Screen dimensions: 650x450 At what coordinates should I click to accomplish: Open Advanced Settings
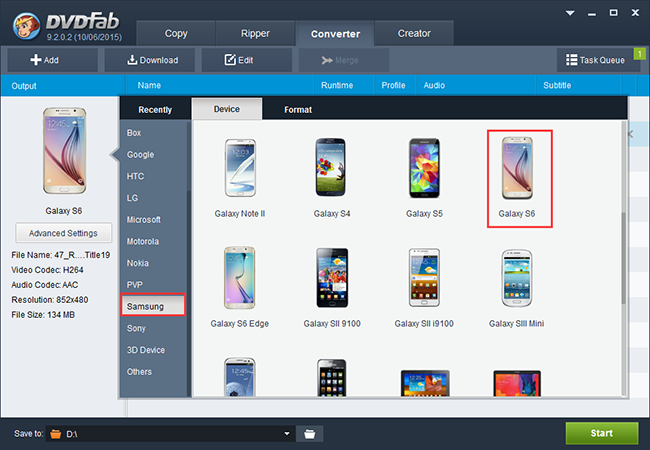pos(63,233)
